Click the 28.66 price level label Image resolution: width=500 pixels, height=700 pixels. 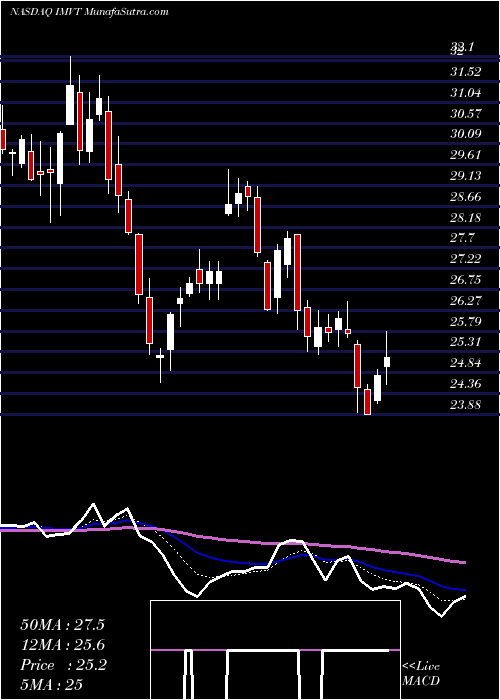[466, 197]
